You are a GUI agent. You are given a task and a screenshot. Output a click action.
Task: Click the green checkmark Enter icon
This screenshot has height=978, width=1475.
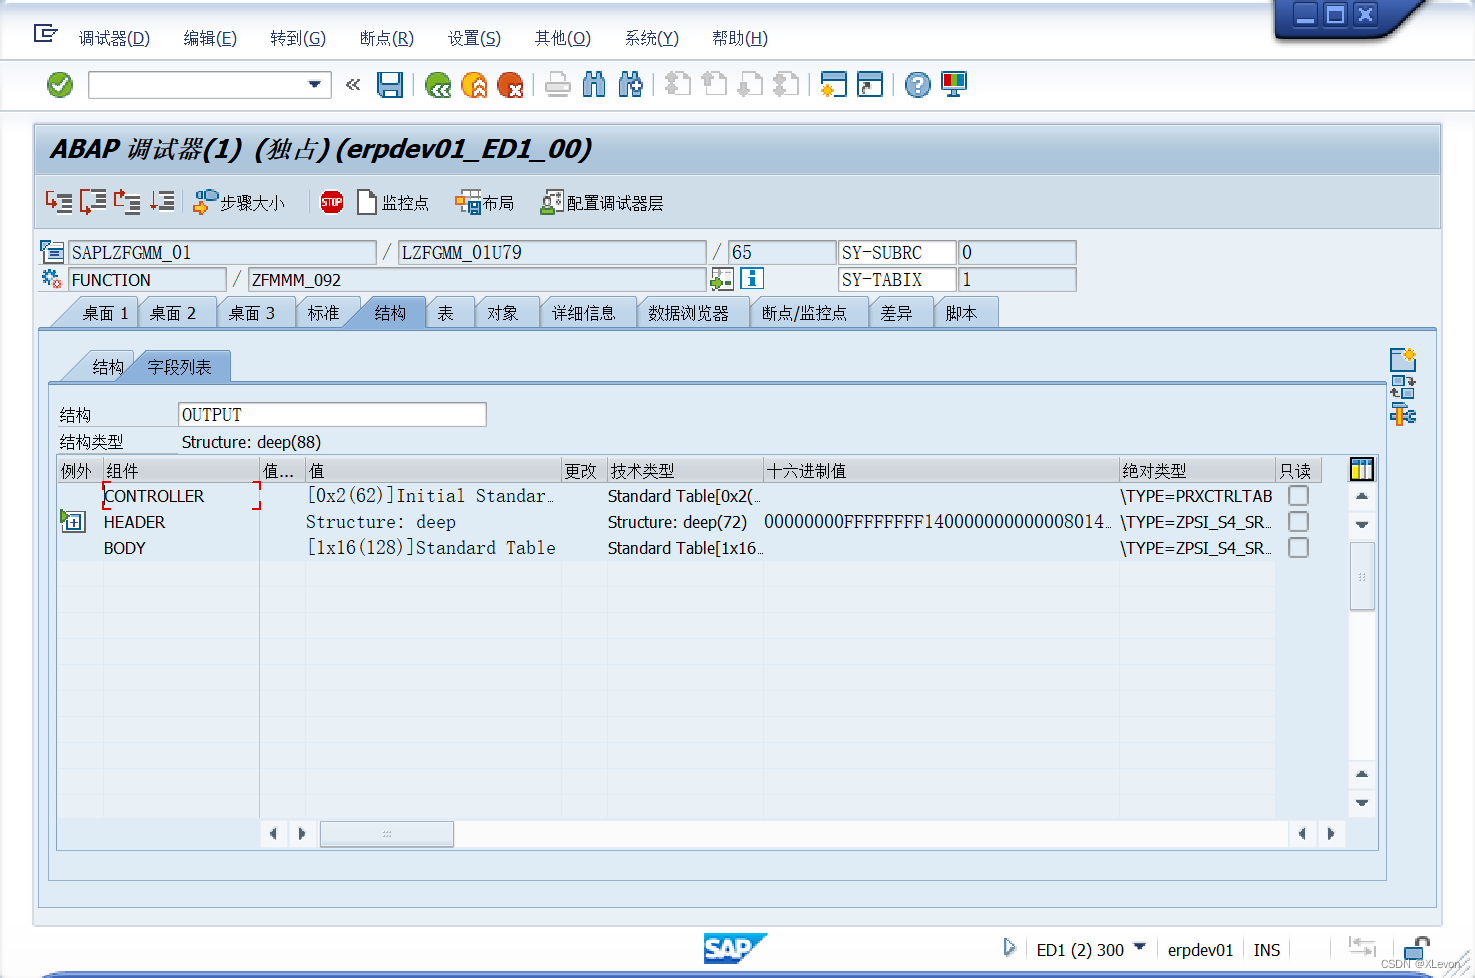[60, 85]
